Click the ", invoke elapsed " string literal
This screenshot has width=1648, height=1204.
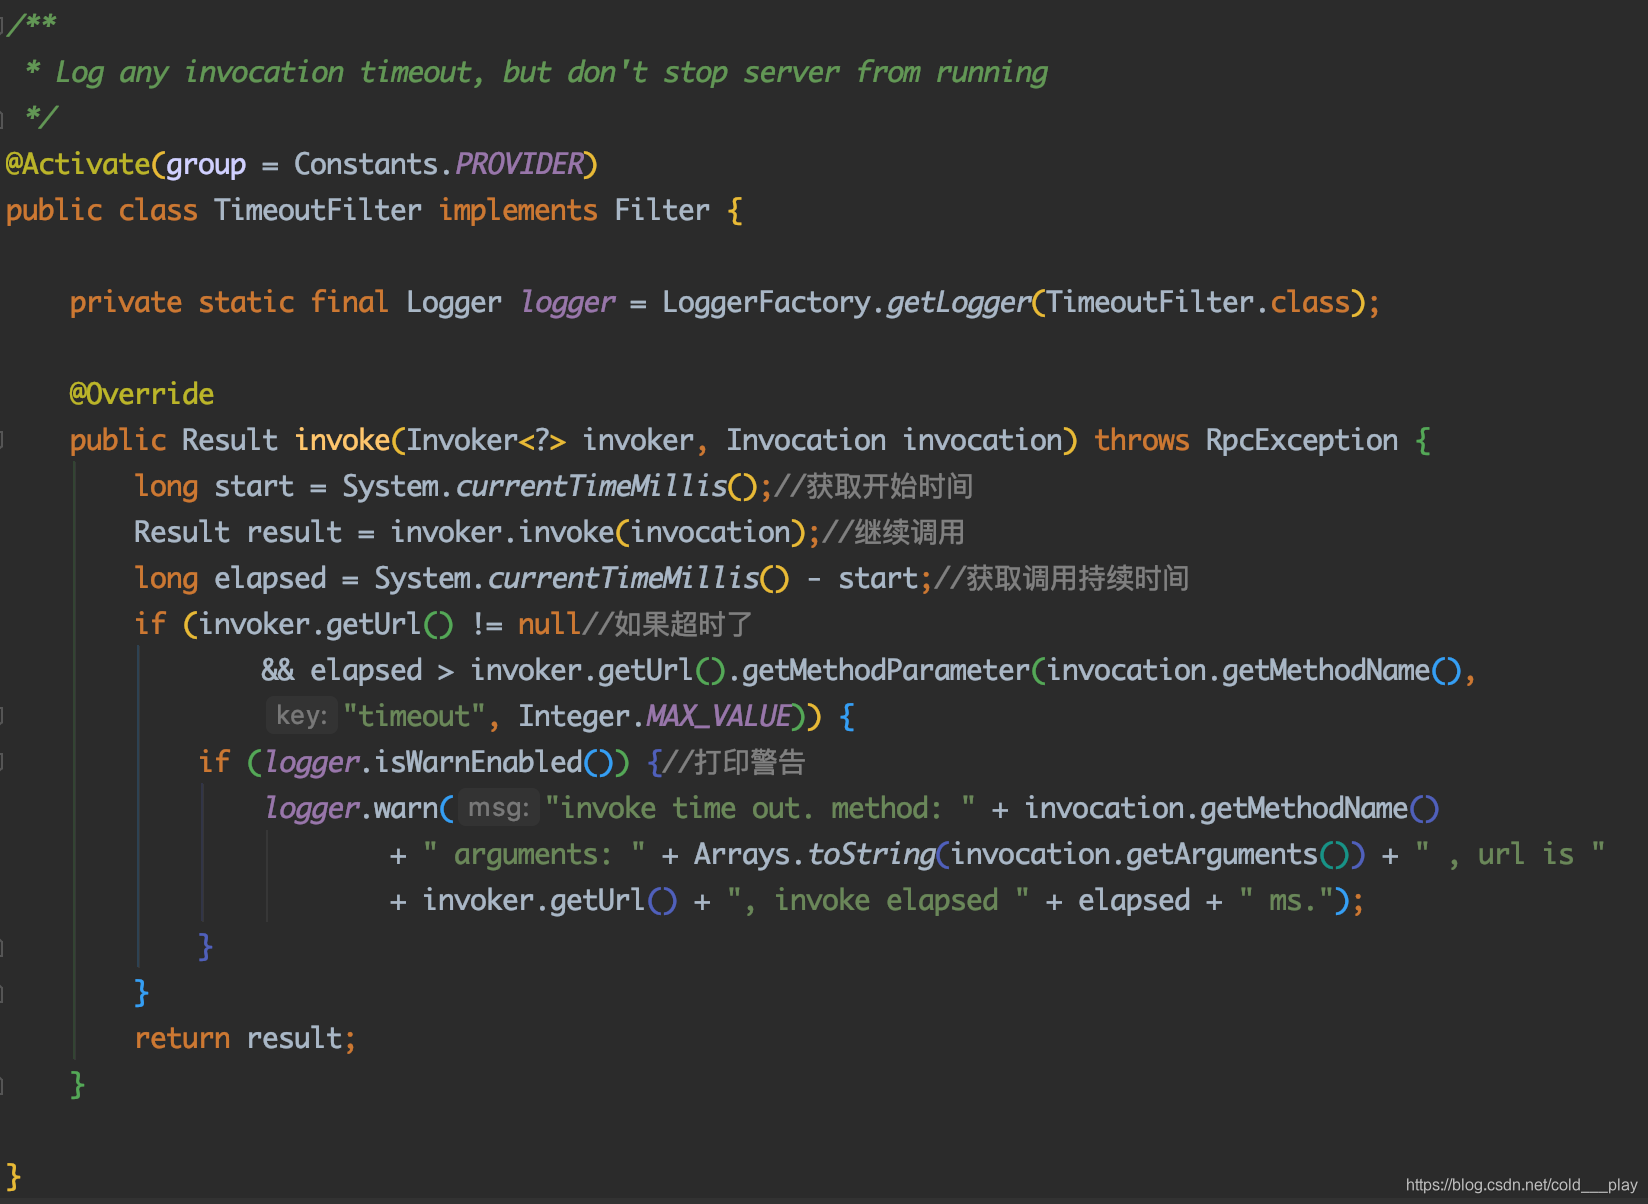tap(878, 900)
